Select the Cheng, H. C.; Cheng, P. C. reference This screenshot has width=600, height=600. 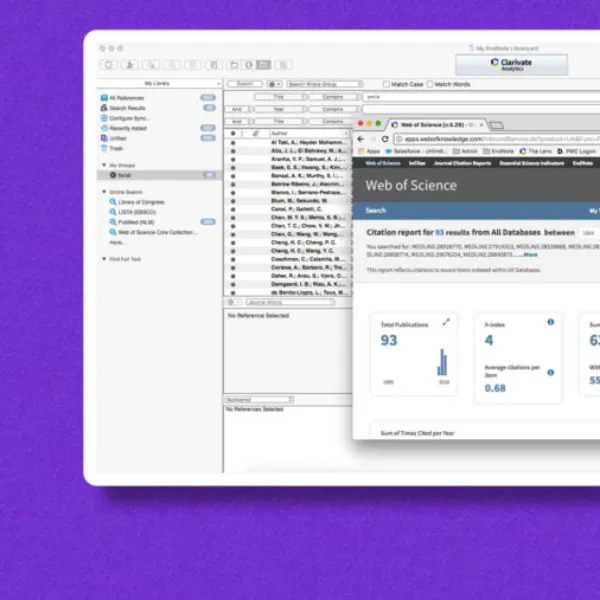(x=287, y=243)
